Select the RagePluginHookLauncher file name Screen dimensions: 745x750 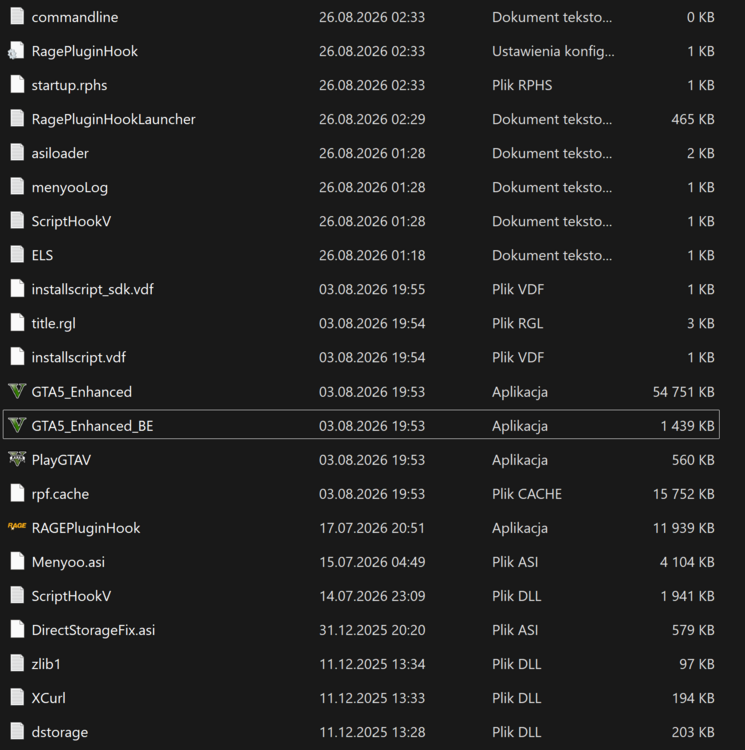pyautogui.click(x=113, y=119)
